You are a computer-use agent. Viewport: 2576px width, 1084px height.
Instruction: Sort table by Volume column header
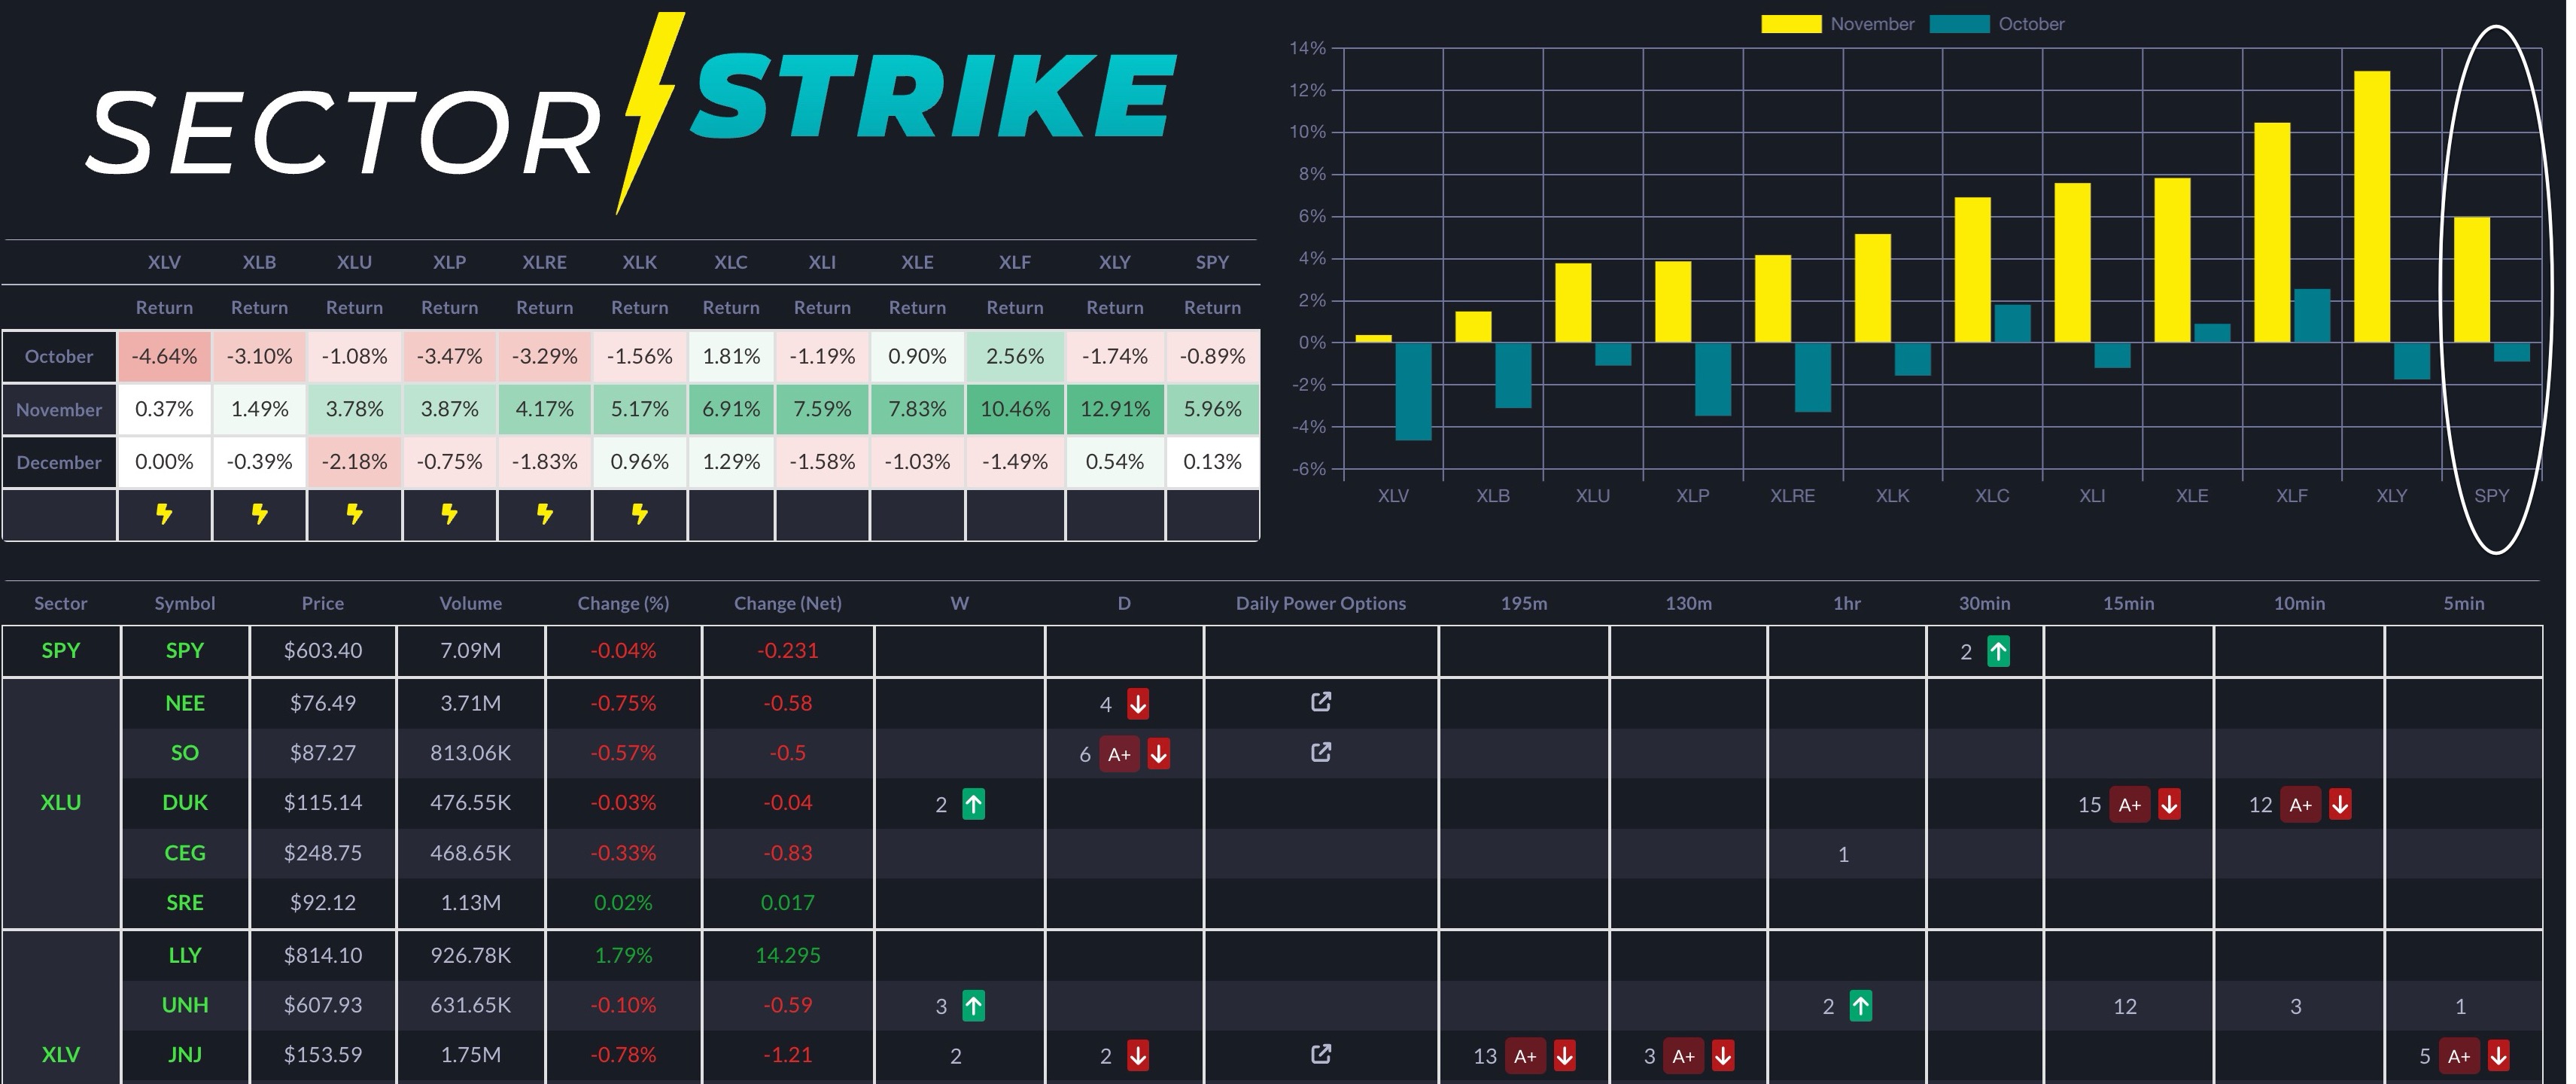470,603
